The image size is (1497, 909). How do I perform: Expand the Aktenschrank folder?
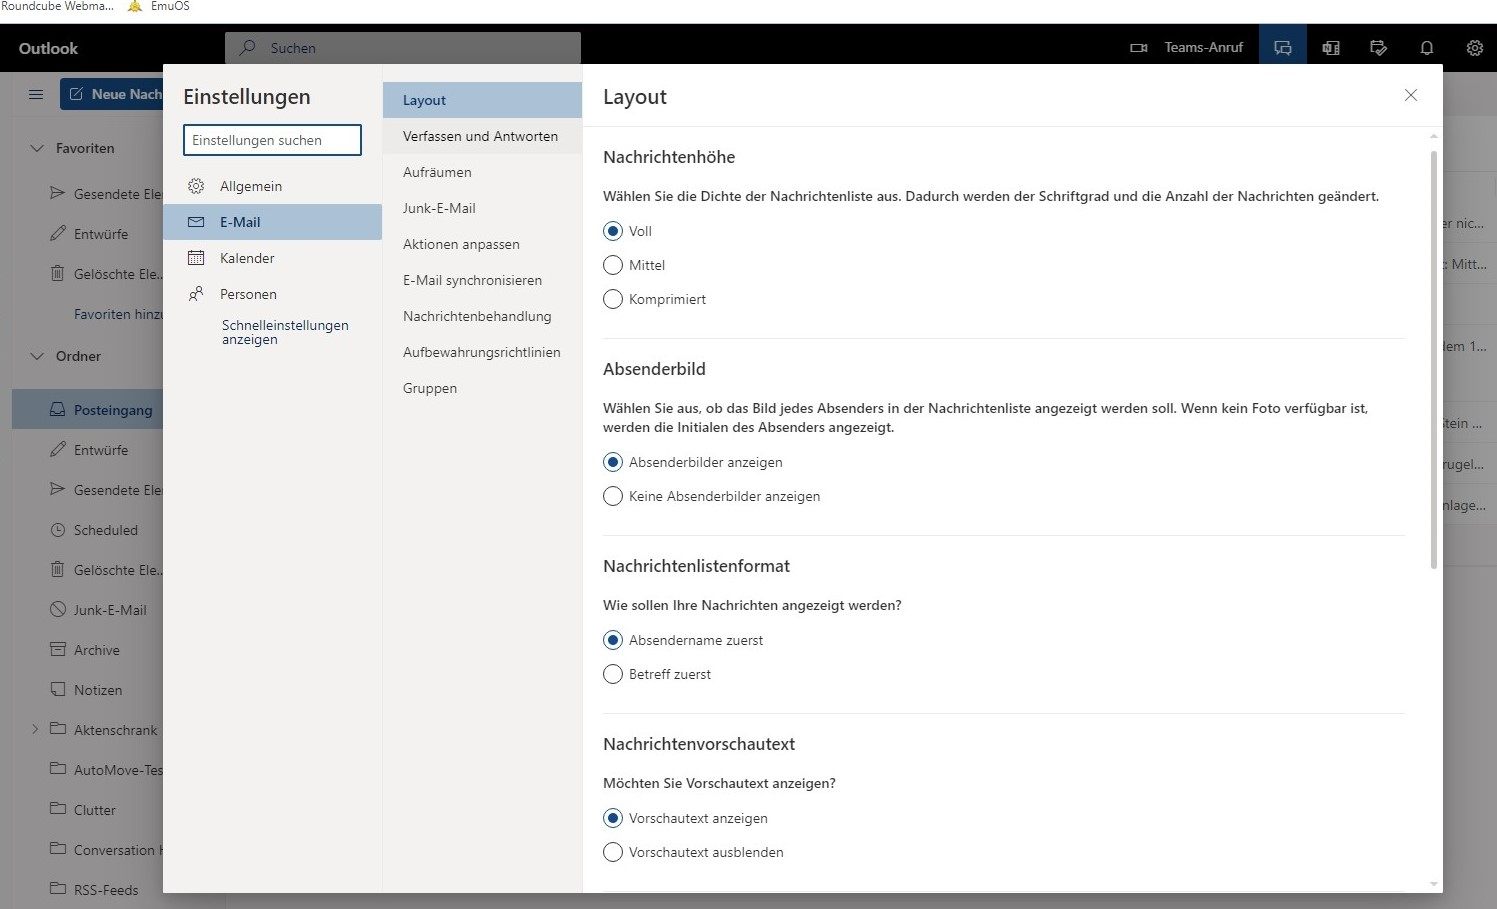(x=35, y=729)
